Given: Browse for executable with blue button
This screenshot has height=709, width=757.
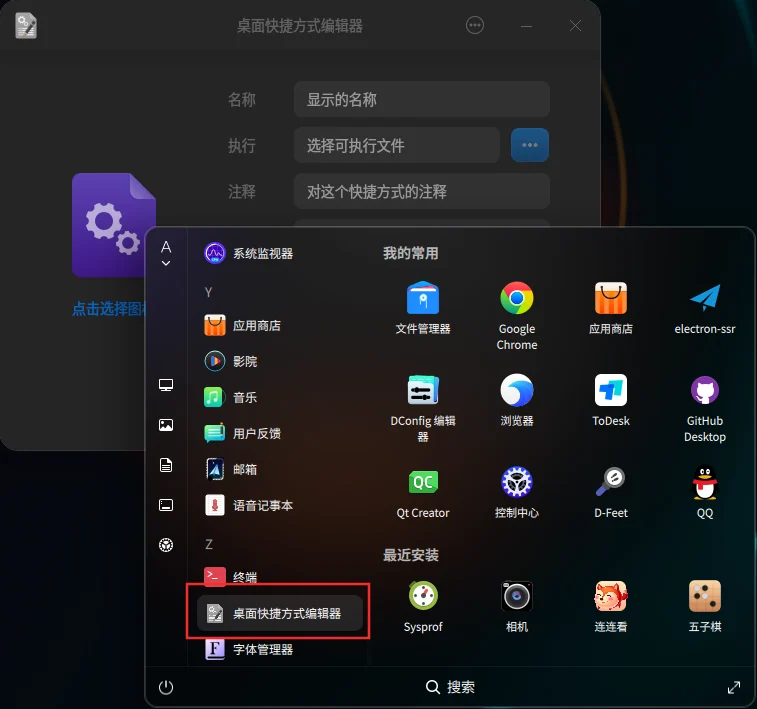Looking at the screenshot, I should (530, 145).
